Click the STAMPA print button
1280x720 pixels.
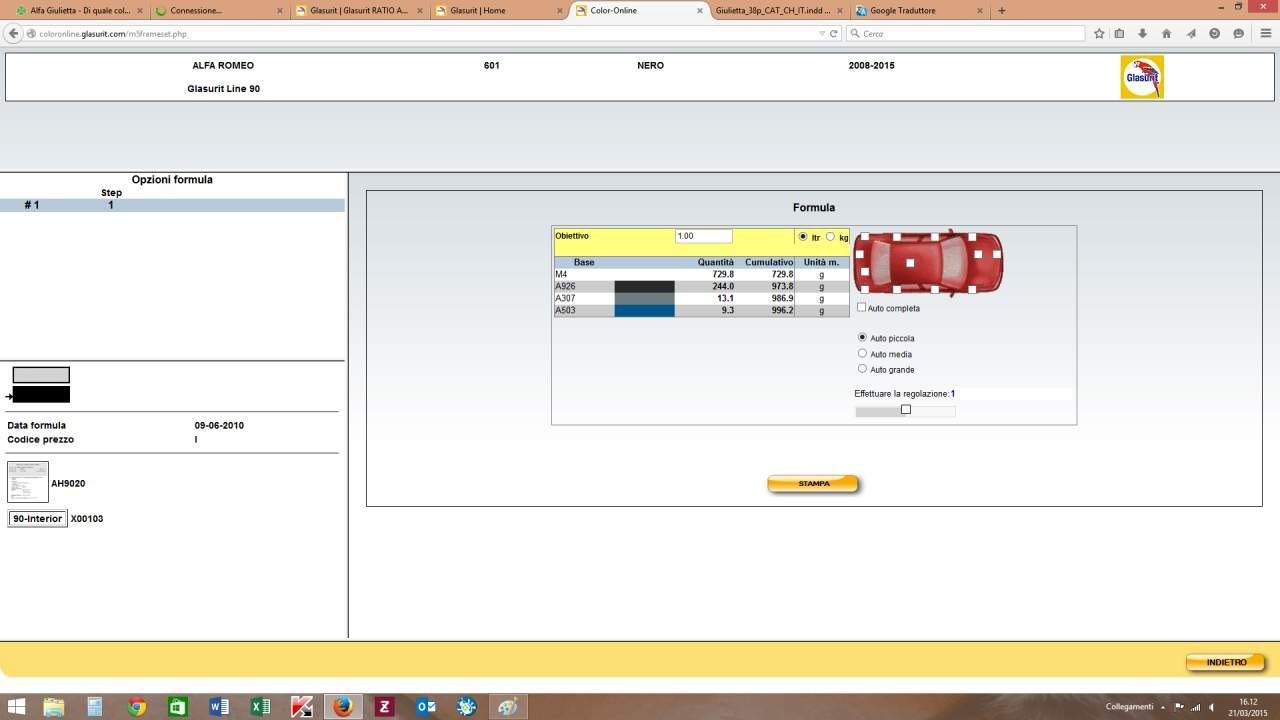tap(813, 484)
